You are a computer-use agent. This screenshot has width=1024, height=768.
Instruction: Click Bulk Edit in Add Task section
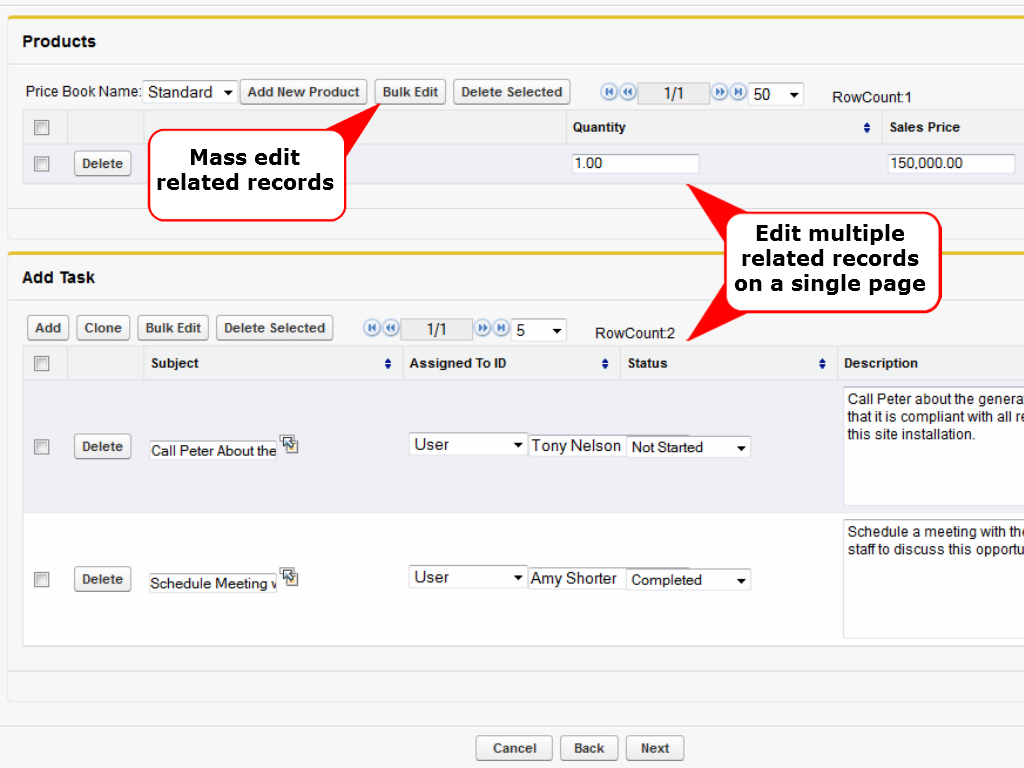[173, 328]
